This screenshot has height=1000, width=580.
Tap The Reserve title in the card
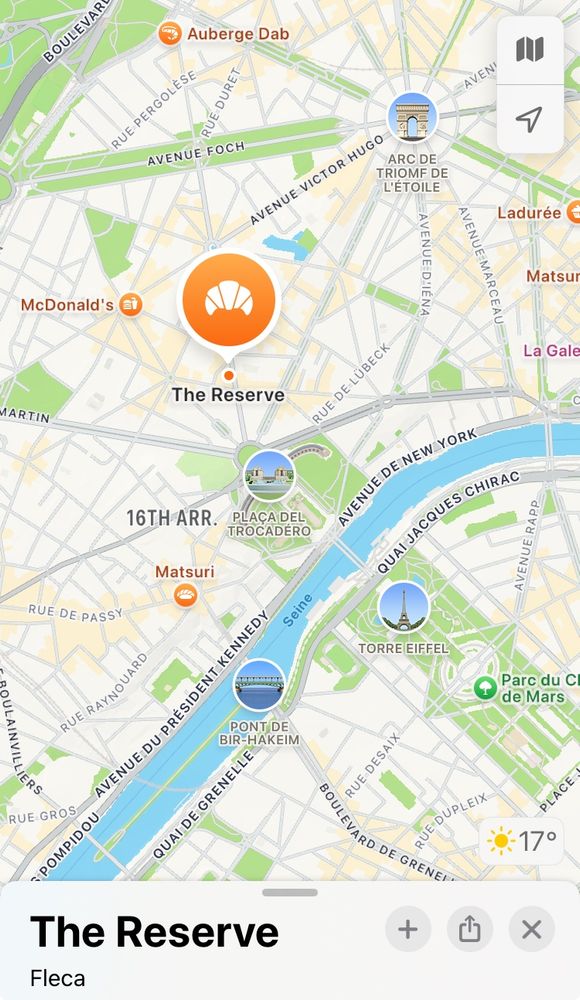tap(154, 932)
